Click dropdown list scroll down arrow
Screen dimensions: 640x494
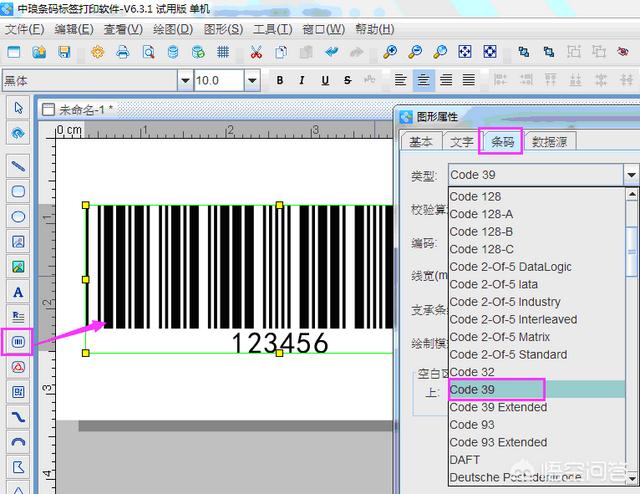632,478
